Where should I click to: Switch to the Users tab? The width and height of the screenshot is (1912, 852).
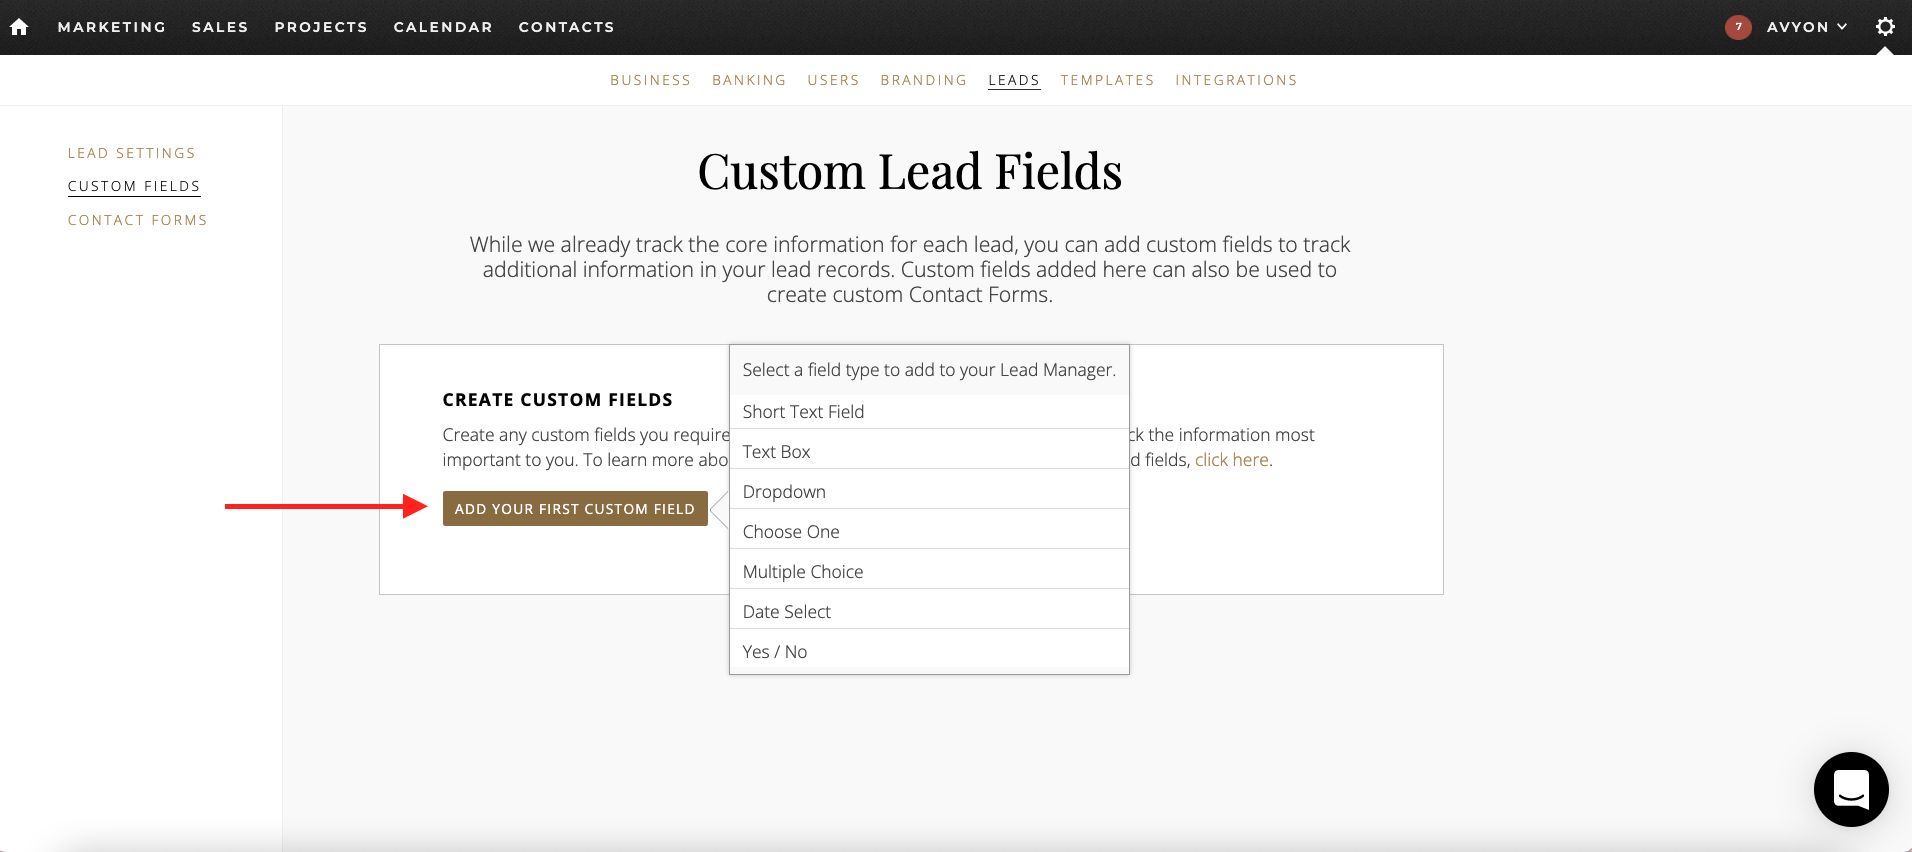coord(833,80)
